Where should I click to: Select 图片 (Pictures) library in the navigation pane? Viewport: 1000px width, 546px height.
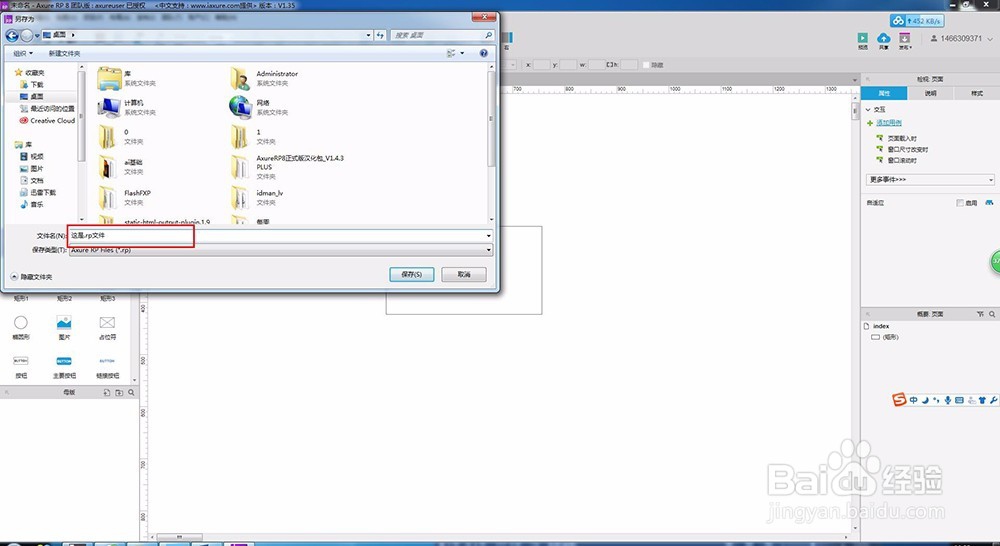32,168
